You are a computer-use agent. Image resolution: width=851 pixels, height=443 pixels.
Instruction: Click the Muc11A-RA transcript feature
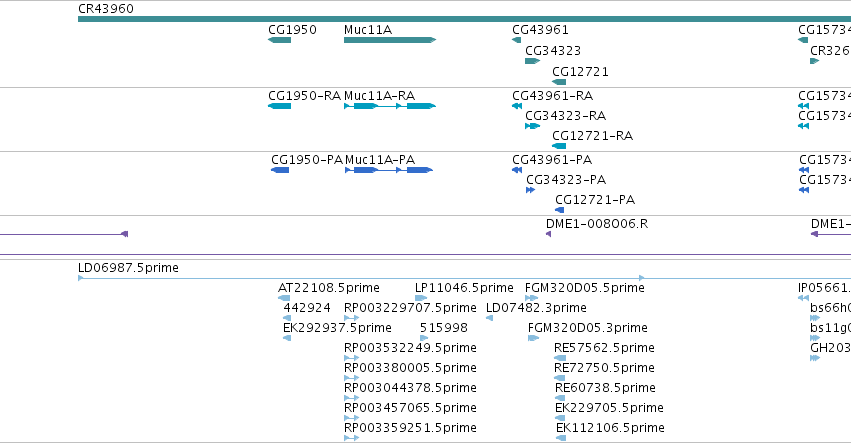(390, 106)
